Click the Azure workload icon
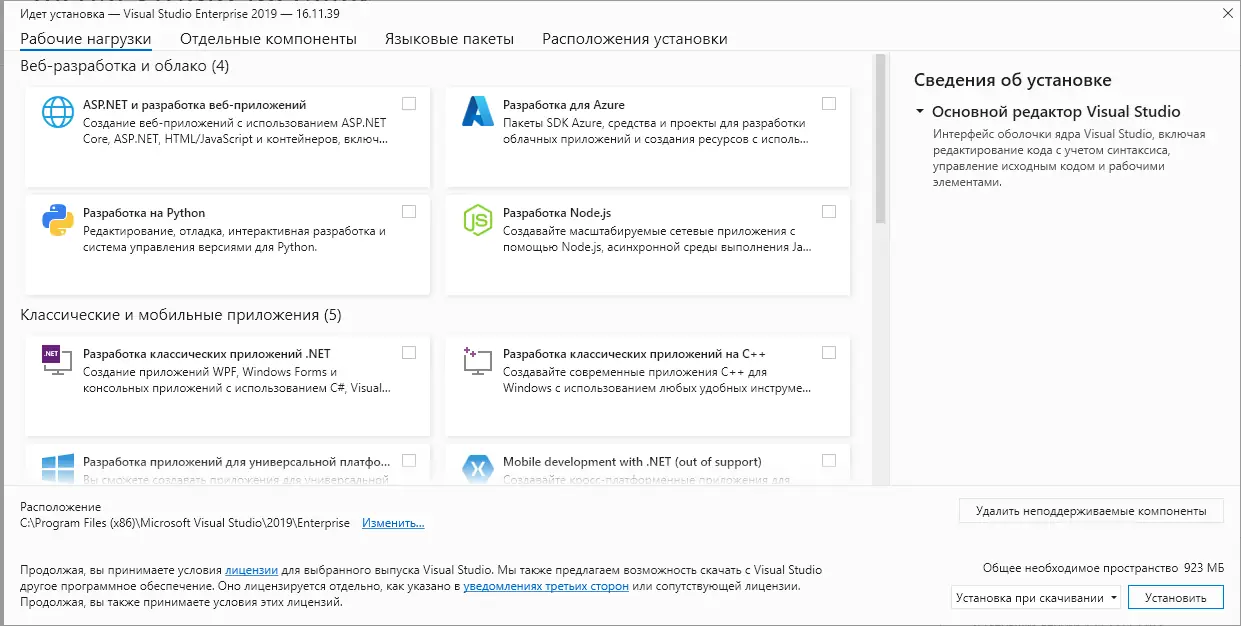This screenshot has width=1241, height=626. [477, 113]
